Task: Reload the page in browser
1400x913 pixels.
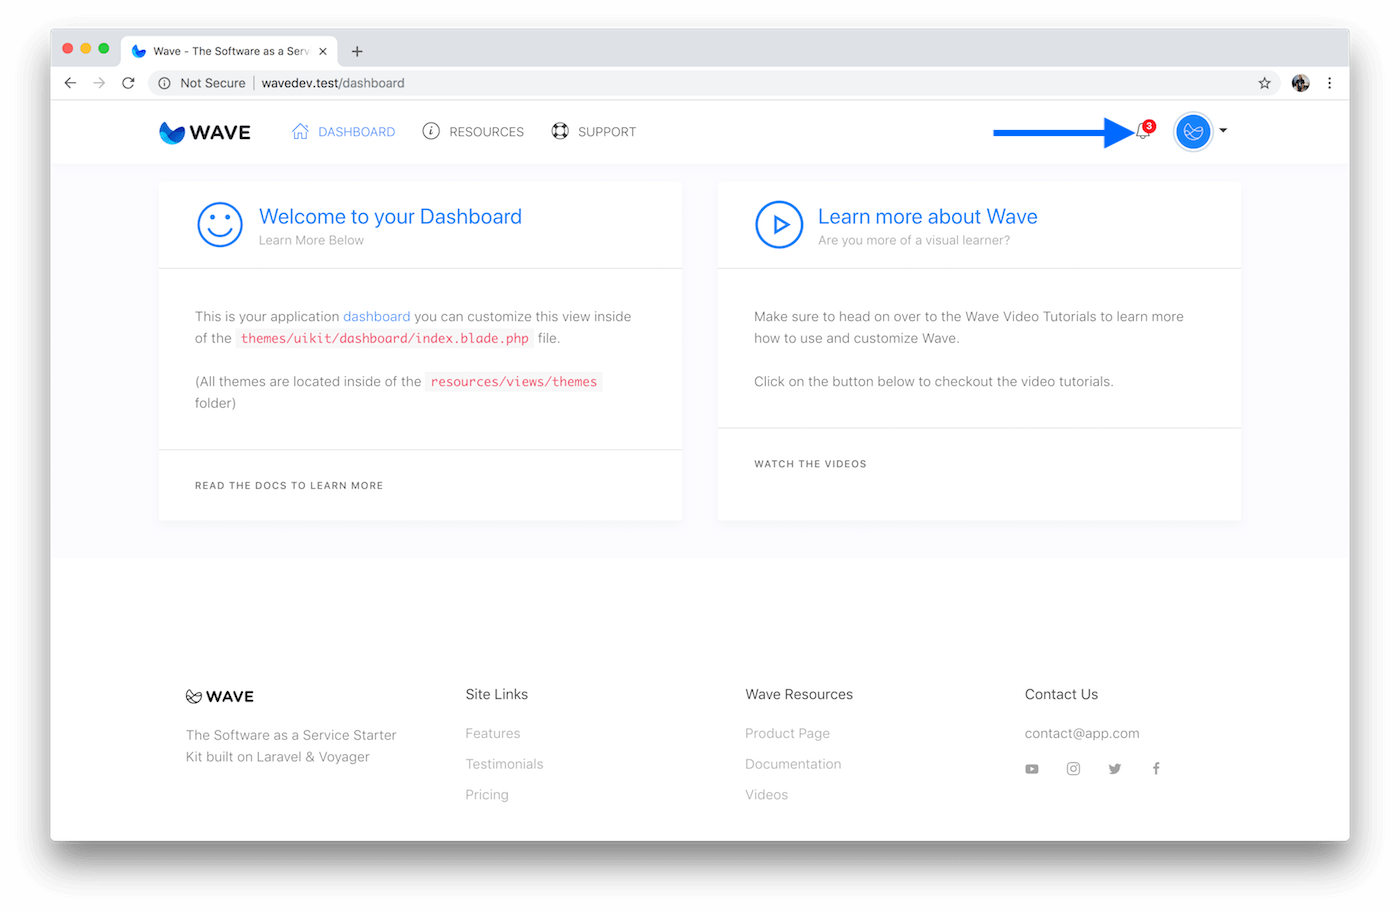Action: [128, 83]
